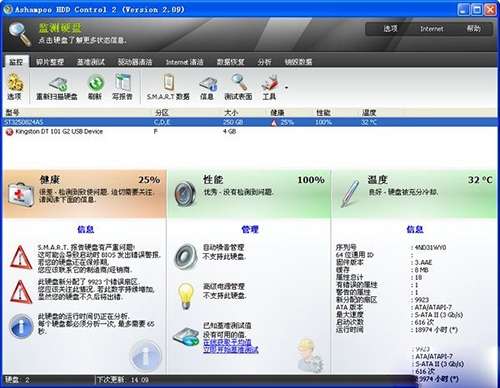Click the red error icon beside Kingston device
Viewport: 500px width, 388px height.
(x=9, y=132)
